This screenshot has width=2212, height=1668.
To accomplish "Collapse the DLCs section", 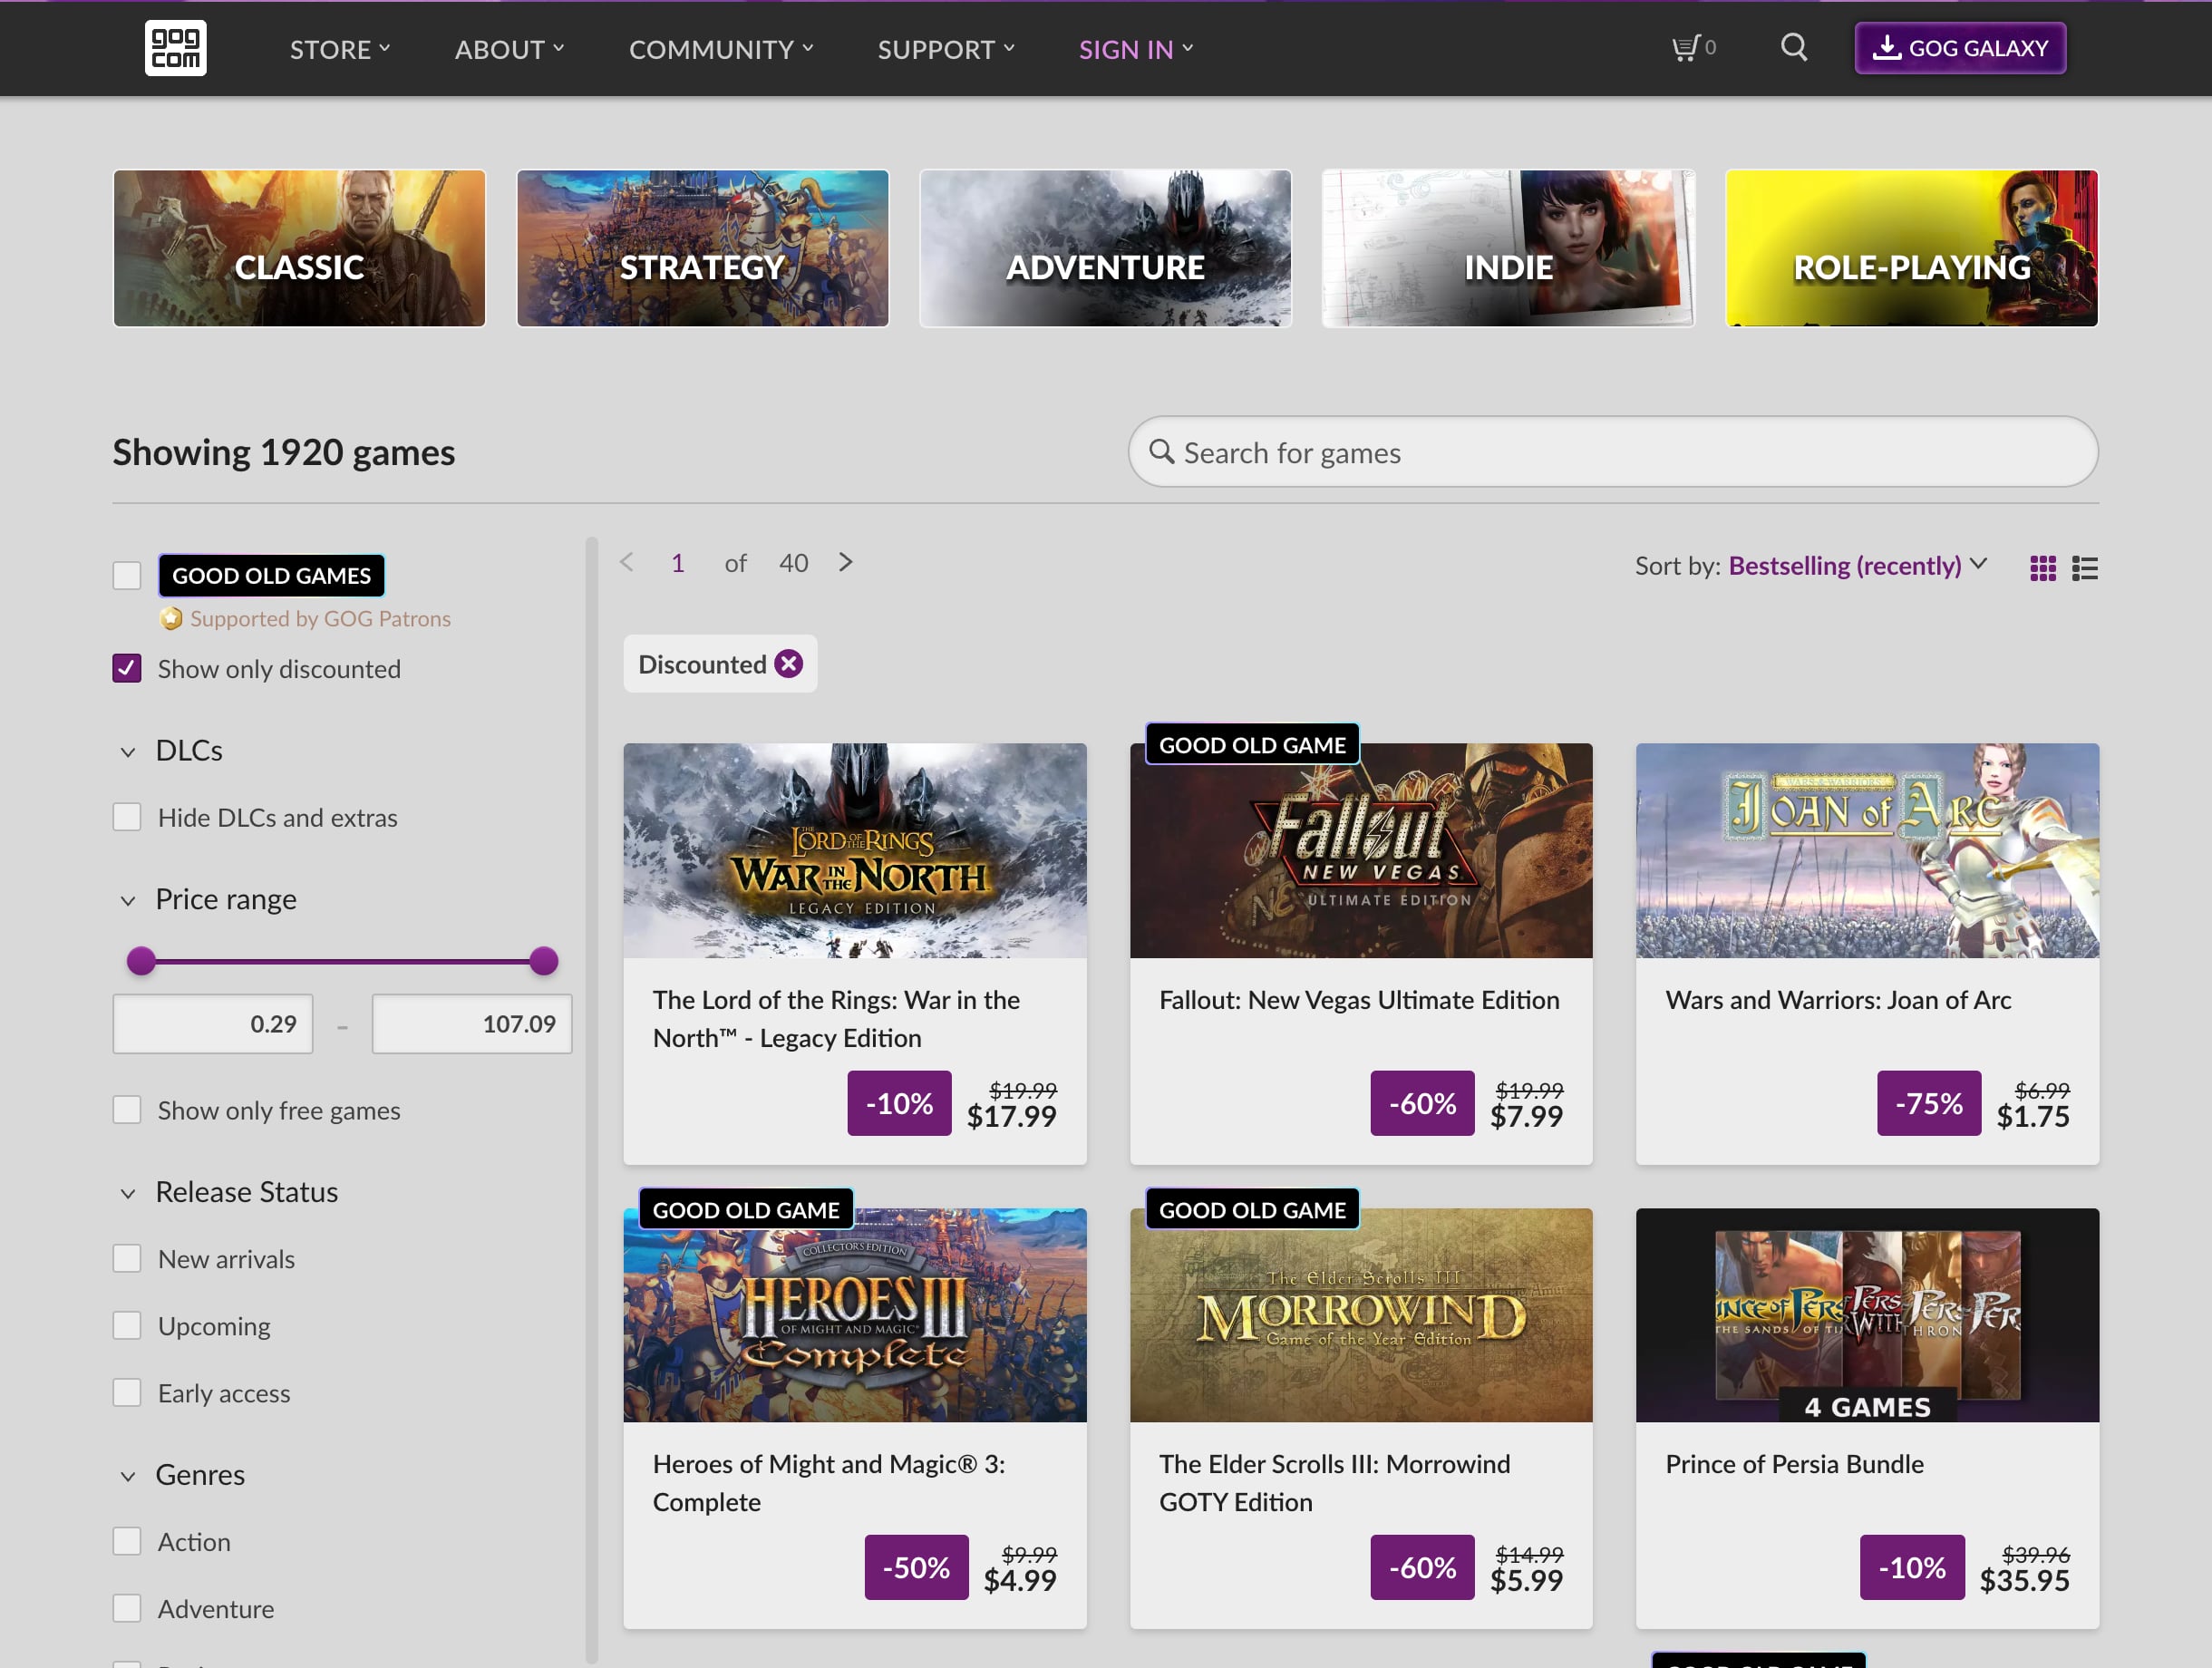I will [170, 750].
